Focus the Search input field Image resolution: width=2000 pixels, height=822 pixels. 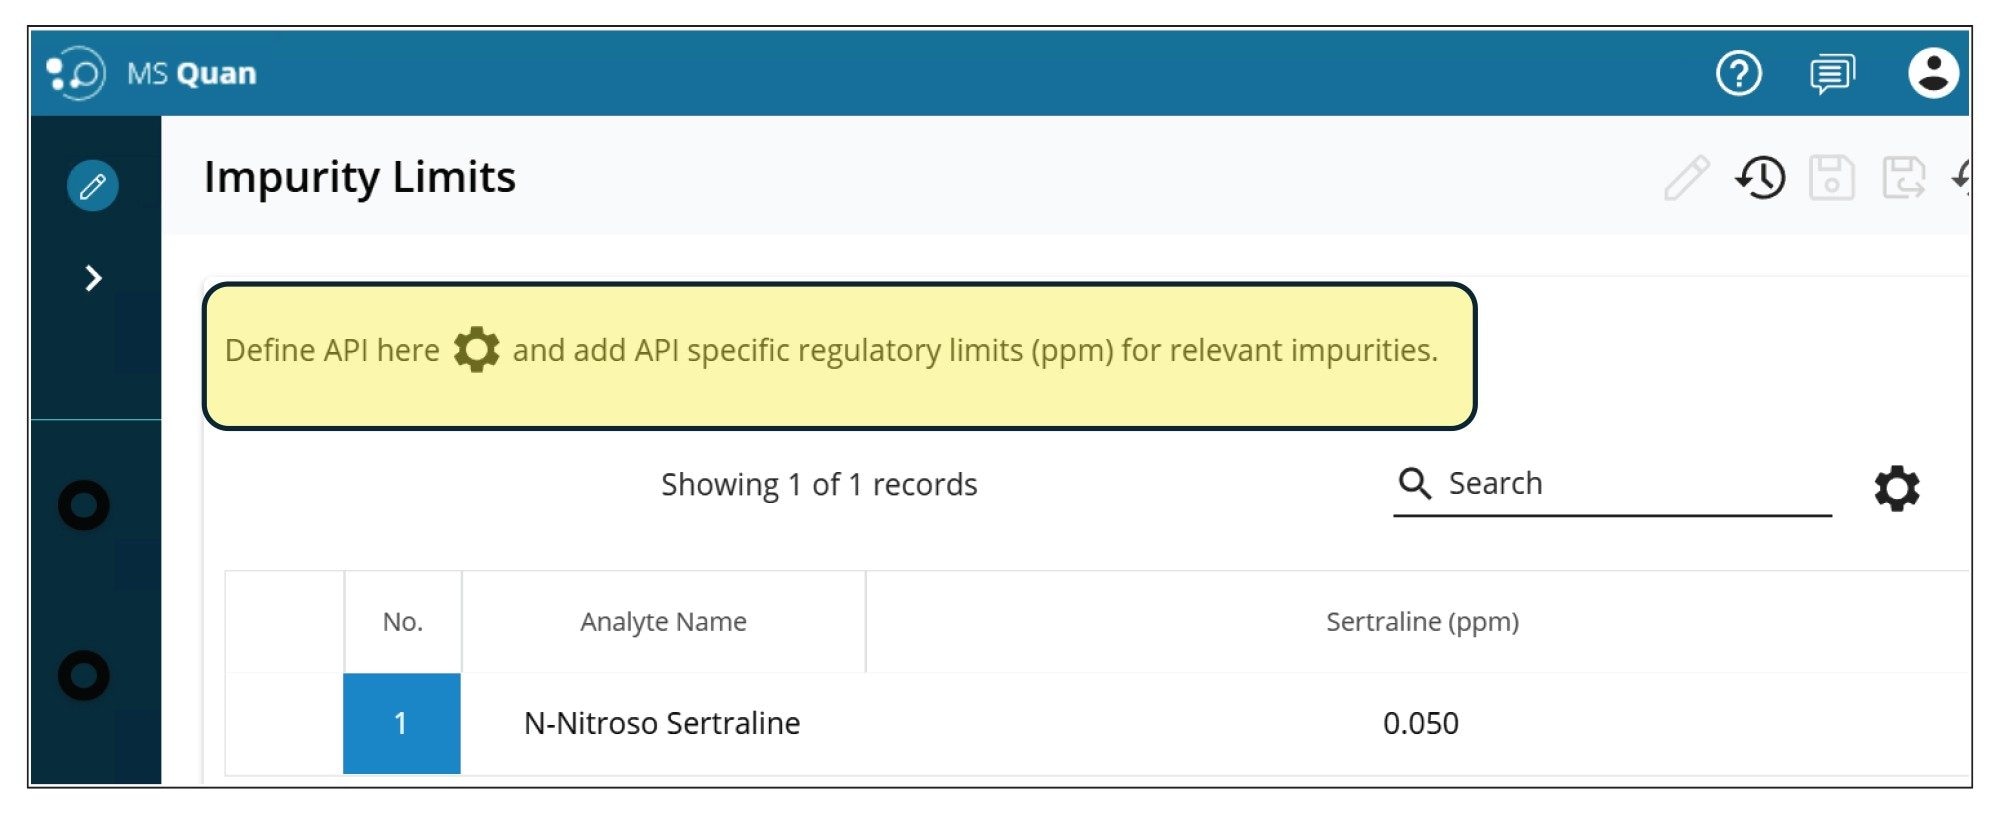(x=1612, y=485)
